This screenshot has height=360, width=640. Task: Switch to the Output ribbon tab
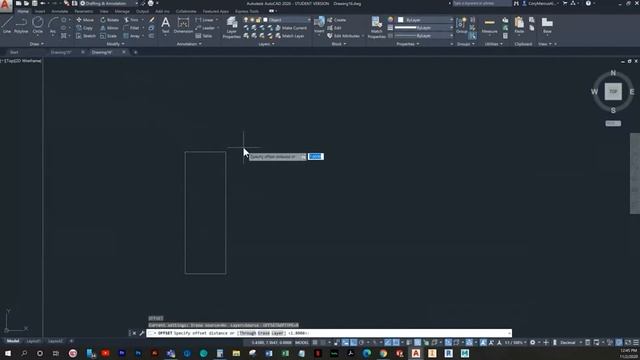coord(142,11)
